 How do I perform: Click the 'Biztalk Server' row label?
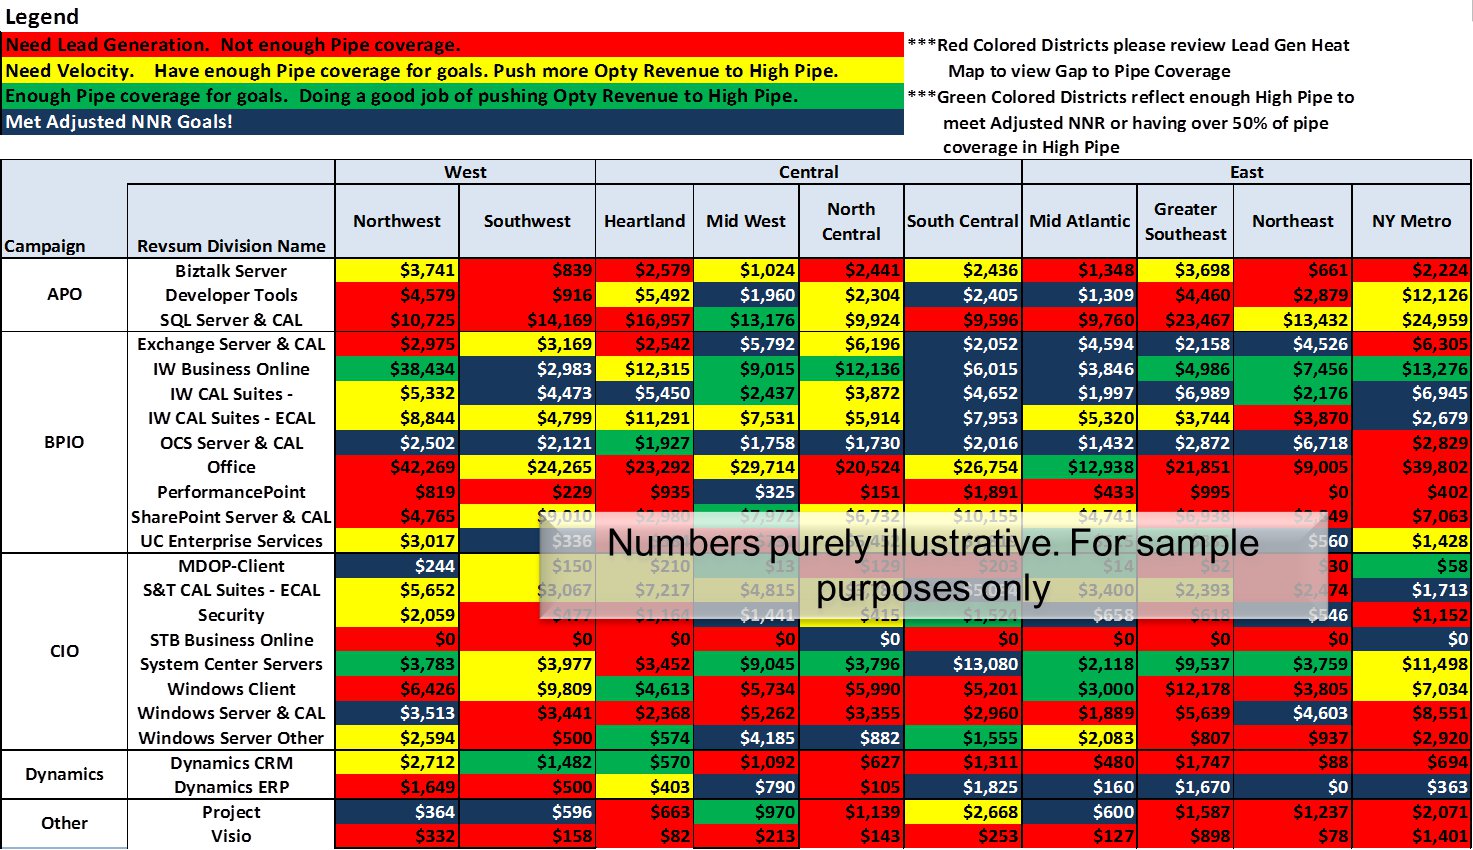pos(231,271)
